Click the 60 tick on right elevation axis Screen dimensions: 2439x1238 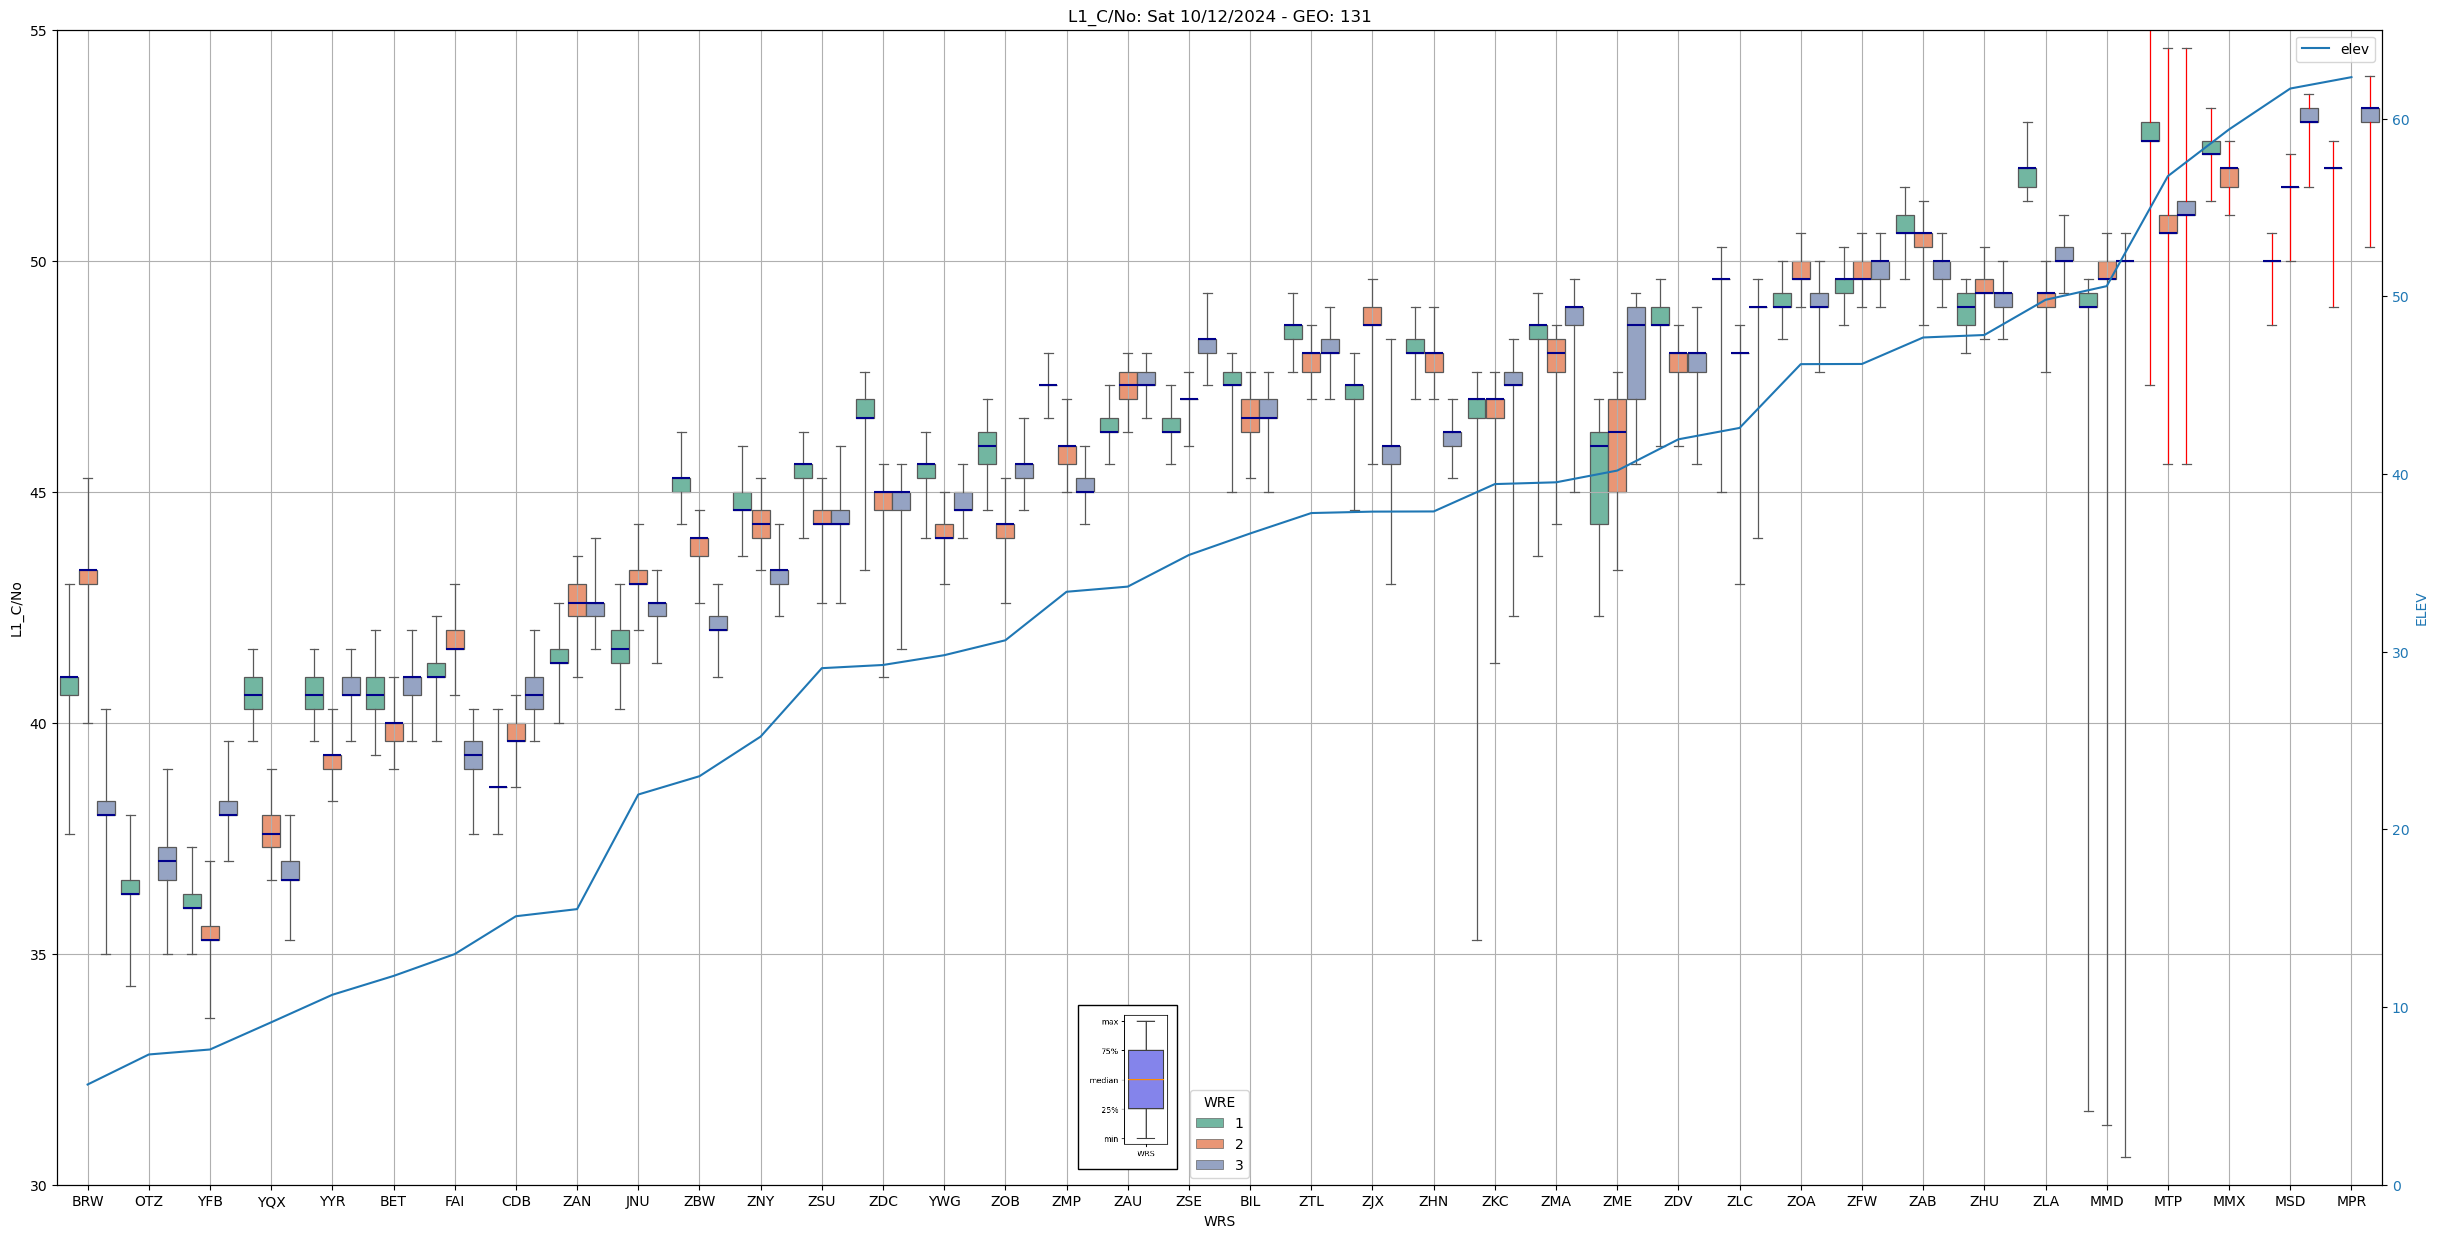[x=2399, y=120]
